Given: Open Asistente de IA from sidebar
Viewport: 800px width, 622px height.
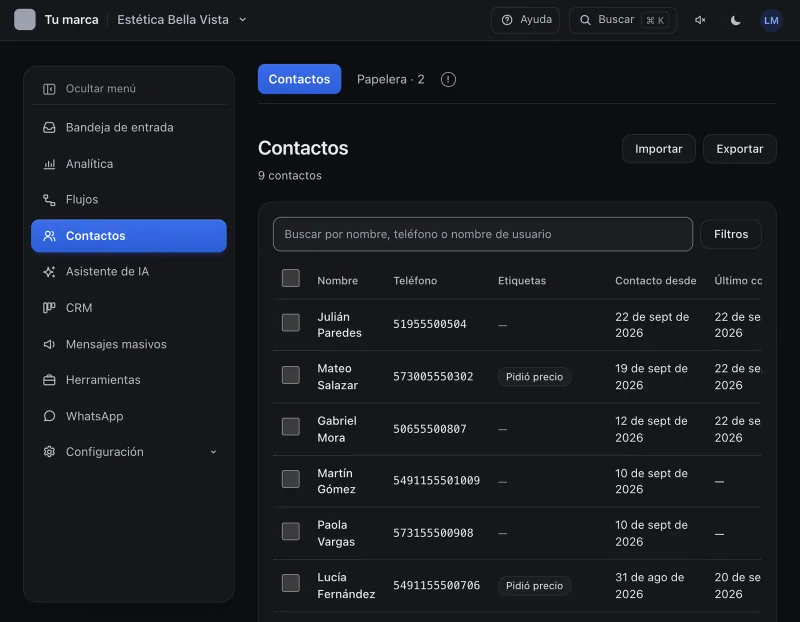Looking at the screenshot, I should [129, 272].
